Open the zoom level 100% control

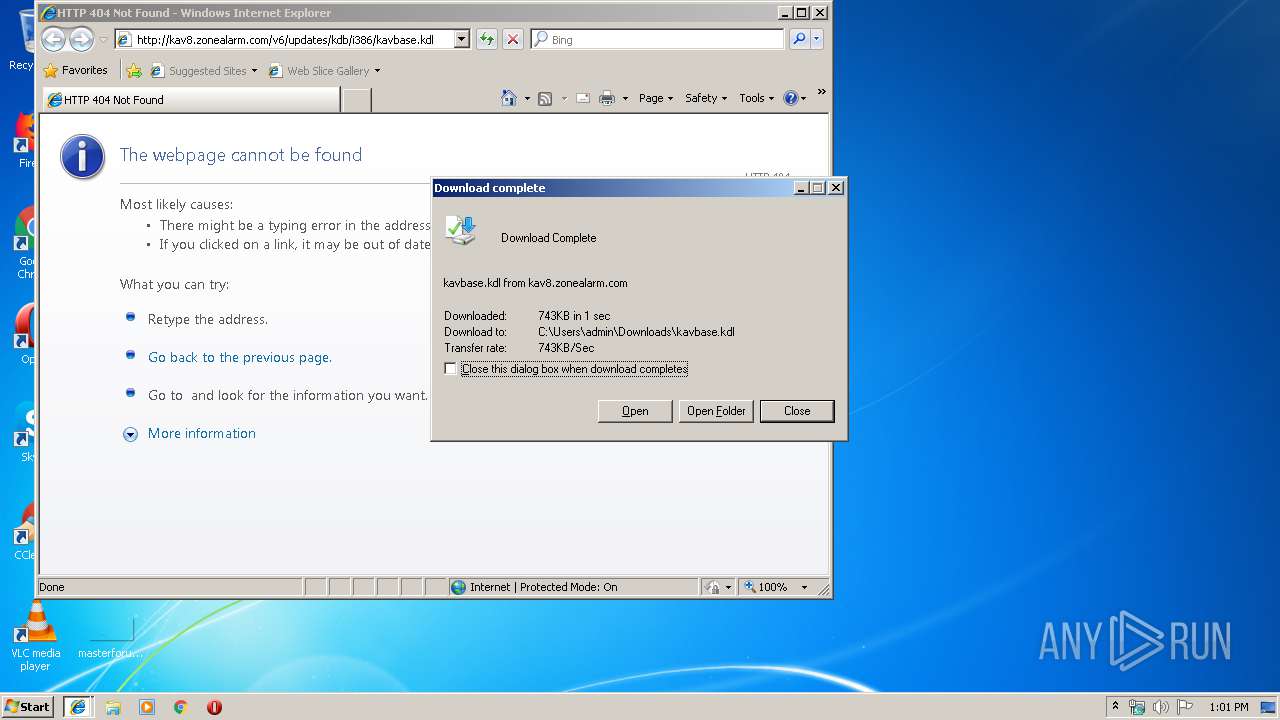(776, 587)
